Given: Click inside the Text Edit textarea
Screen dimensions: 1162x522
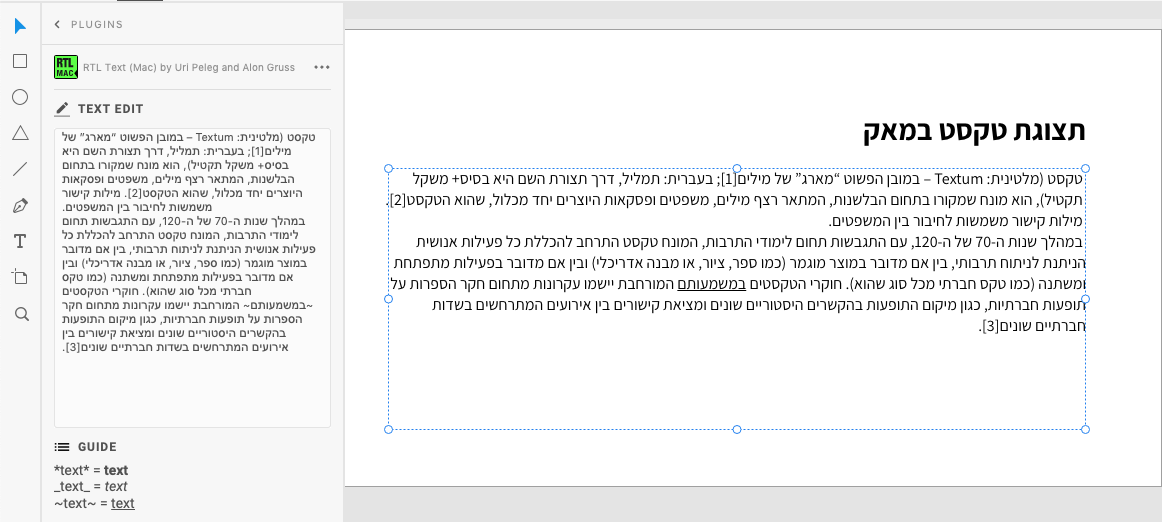Looking at the screenshot, I should [193, 278].
